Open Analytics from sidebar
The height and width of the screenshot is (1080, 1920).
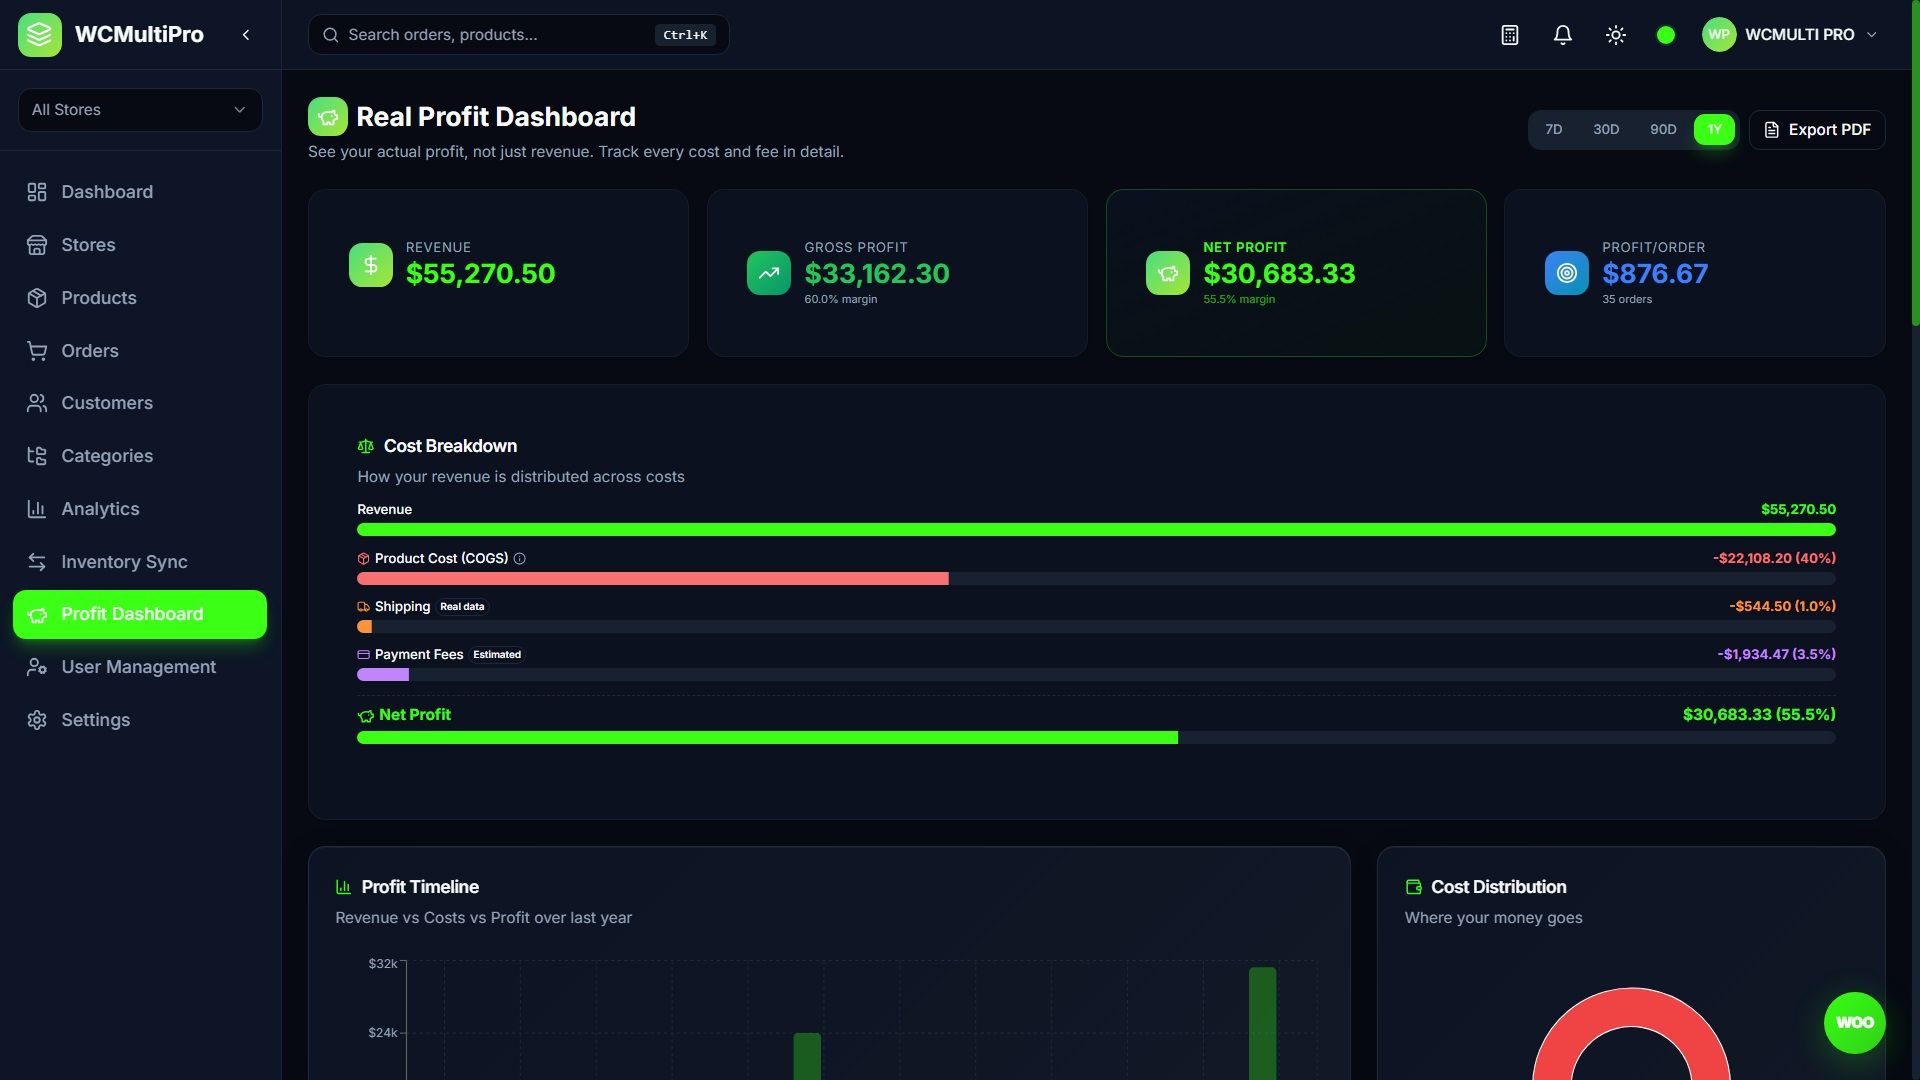[100, 509]
